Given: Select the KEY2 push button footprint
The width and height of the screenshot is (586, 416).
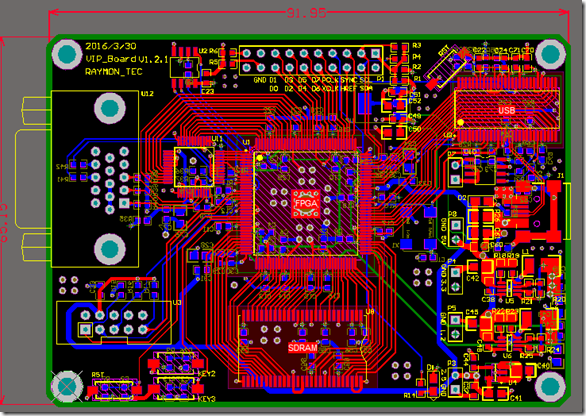Looking at the screenshot, I should [176, 363].
